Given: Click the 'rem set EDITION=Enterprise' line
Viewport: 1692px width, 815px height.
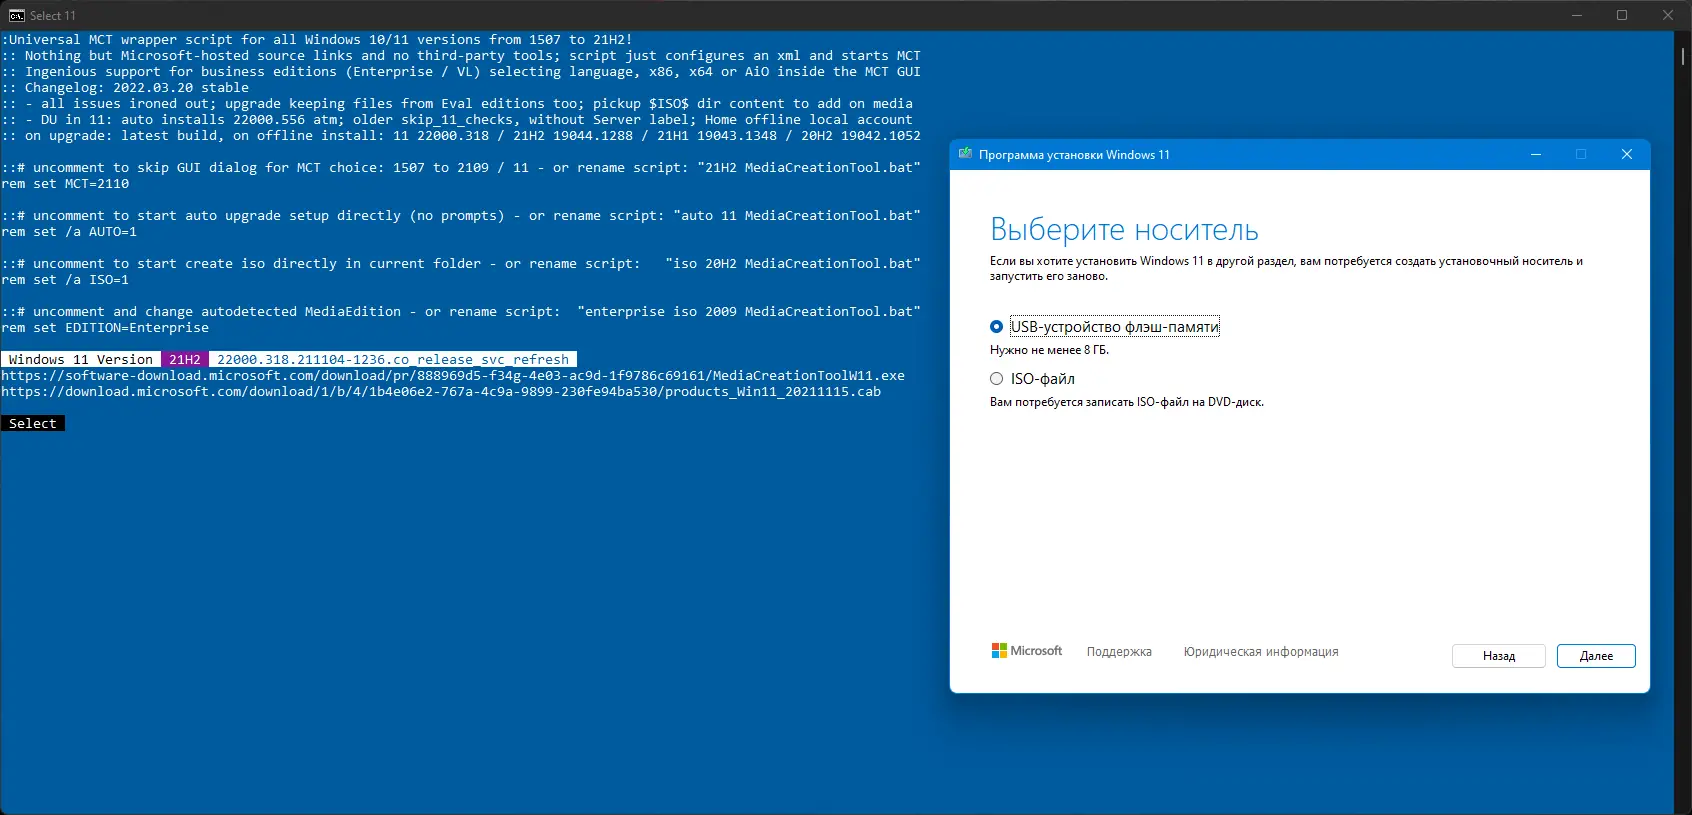Looking at the screenshot, I should (x=105, y=328).
